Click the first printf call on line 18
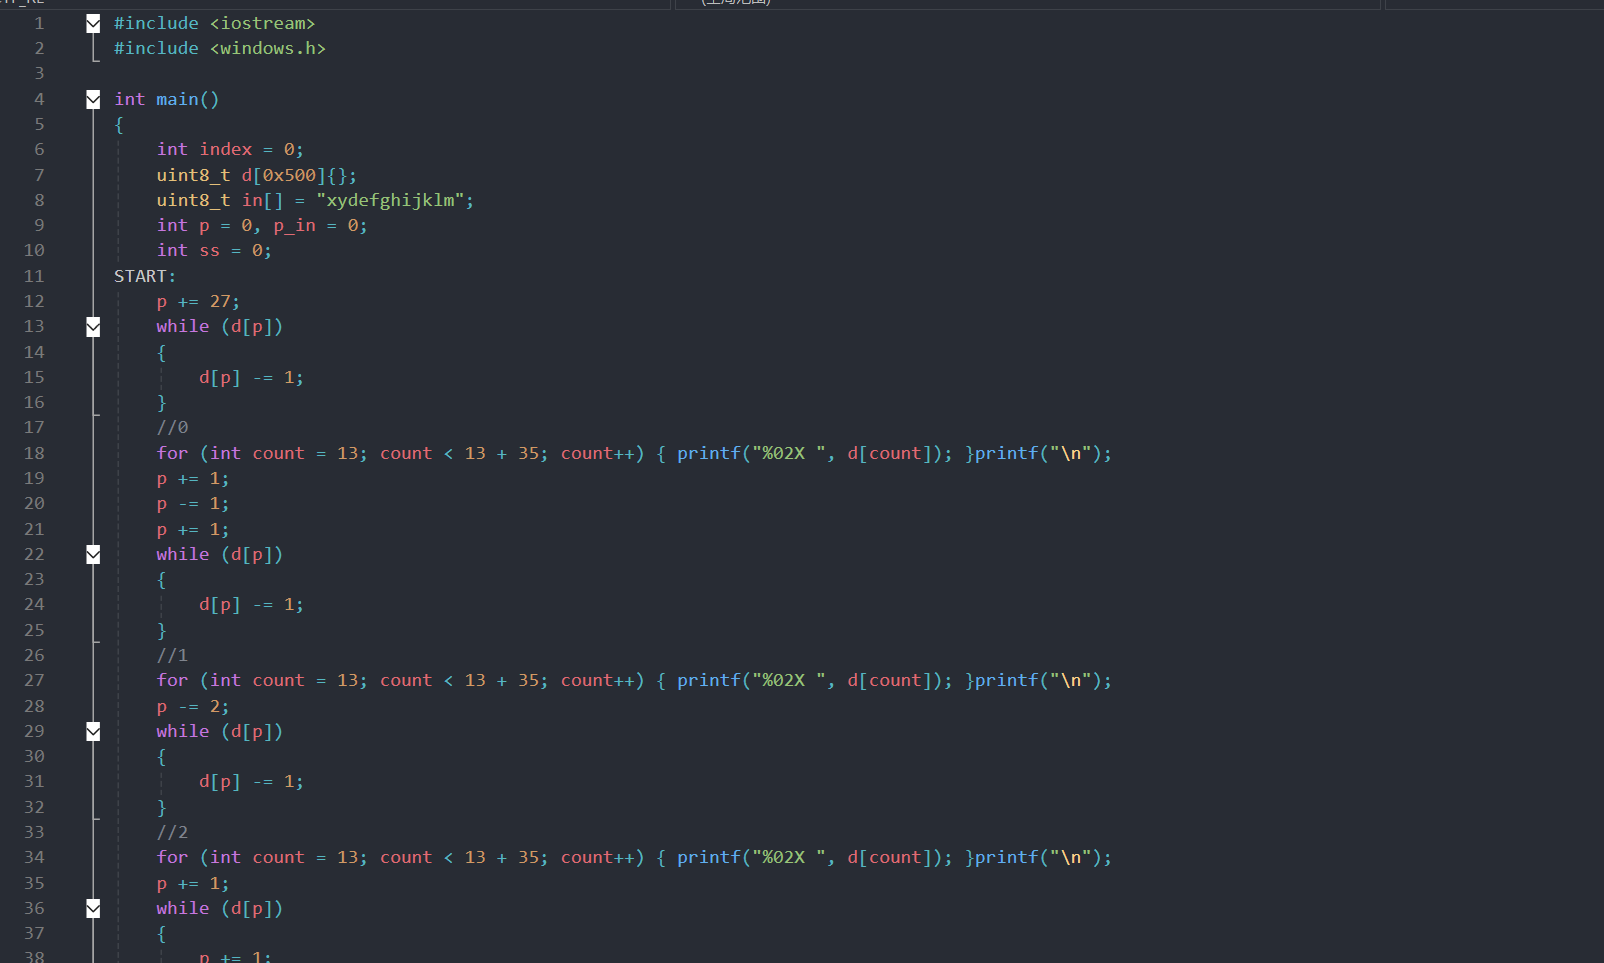1604x963 pixels. pyautogui.click(x=708, y=453)
